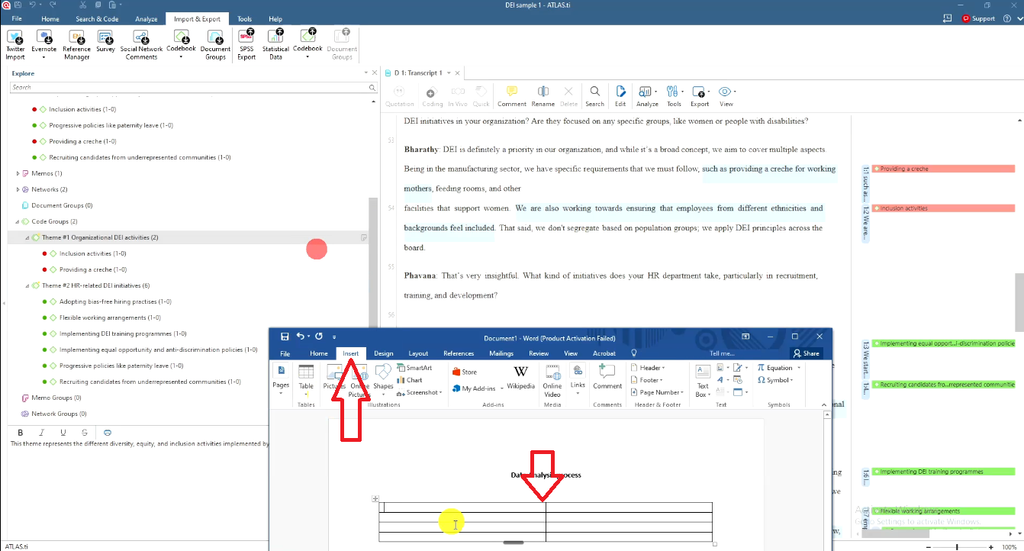
Task: Open ATLAS.ti Tools tab
Action: pos(244,19)
